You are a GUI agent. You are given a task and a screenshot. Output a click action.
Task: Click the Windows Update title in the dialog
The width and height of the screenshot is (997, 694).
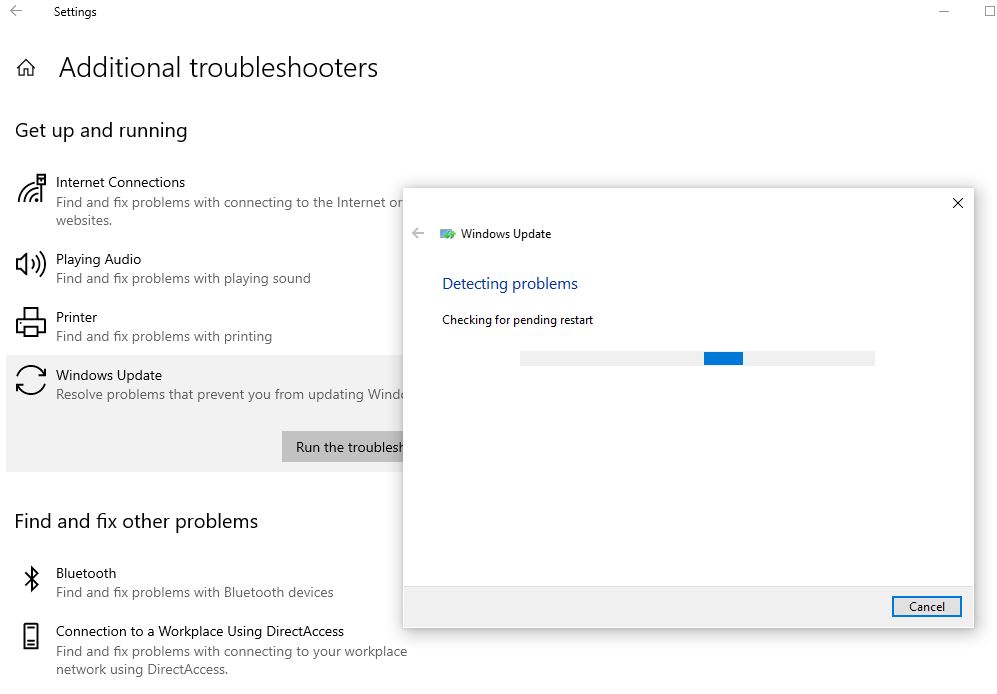pos(505,234)
